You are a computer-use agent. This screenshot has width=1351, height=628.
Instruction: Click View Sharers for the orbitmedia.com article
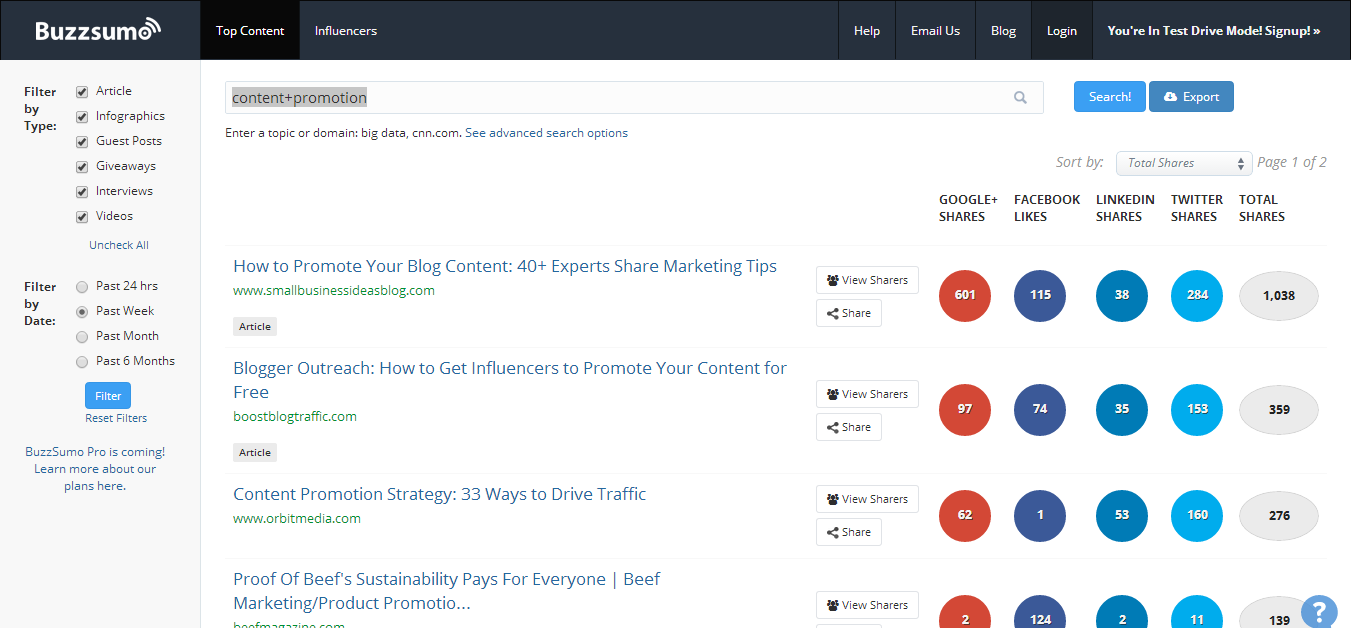click(867, 499)
